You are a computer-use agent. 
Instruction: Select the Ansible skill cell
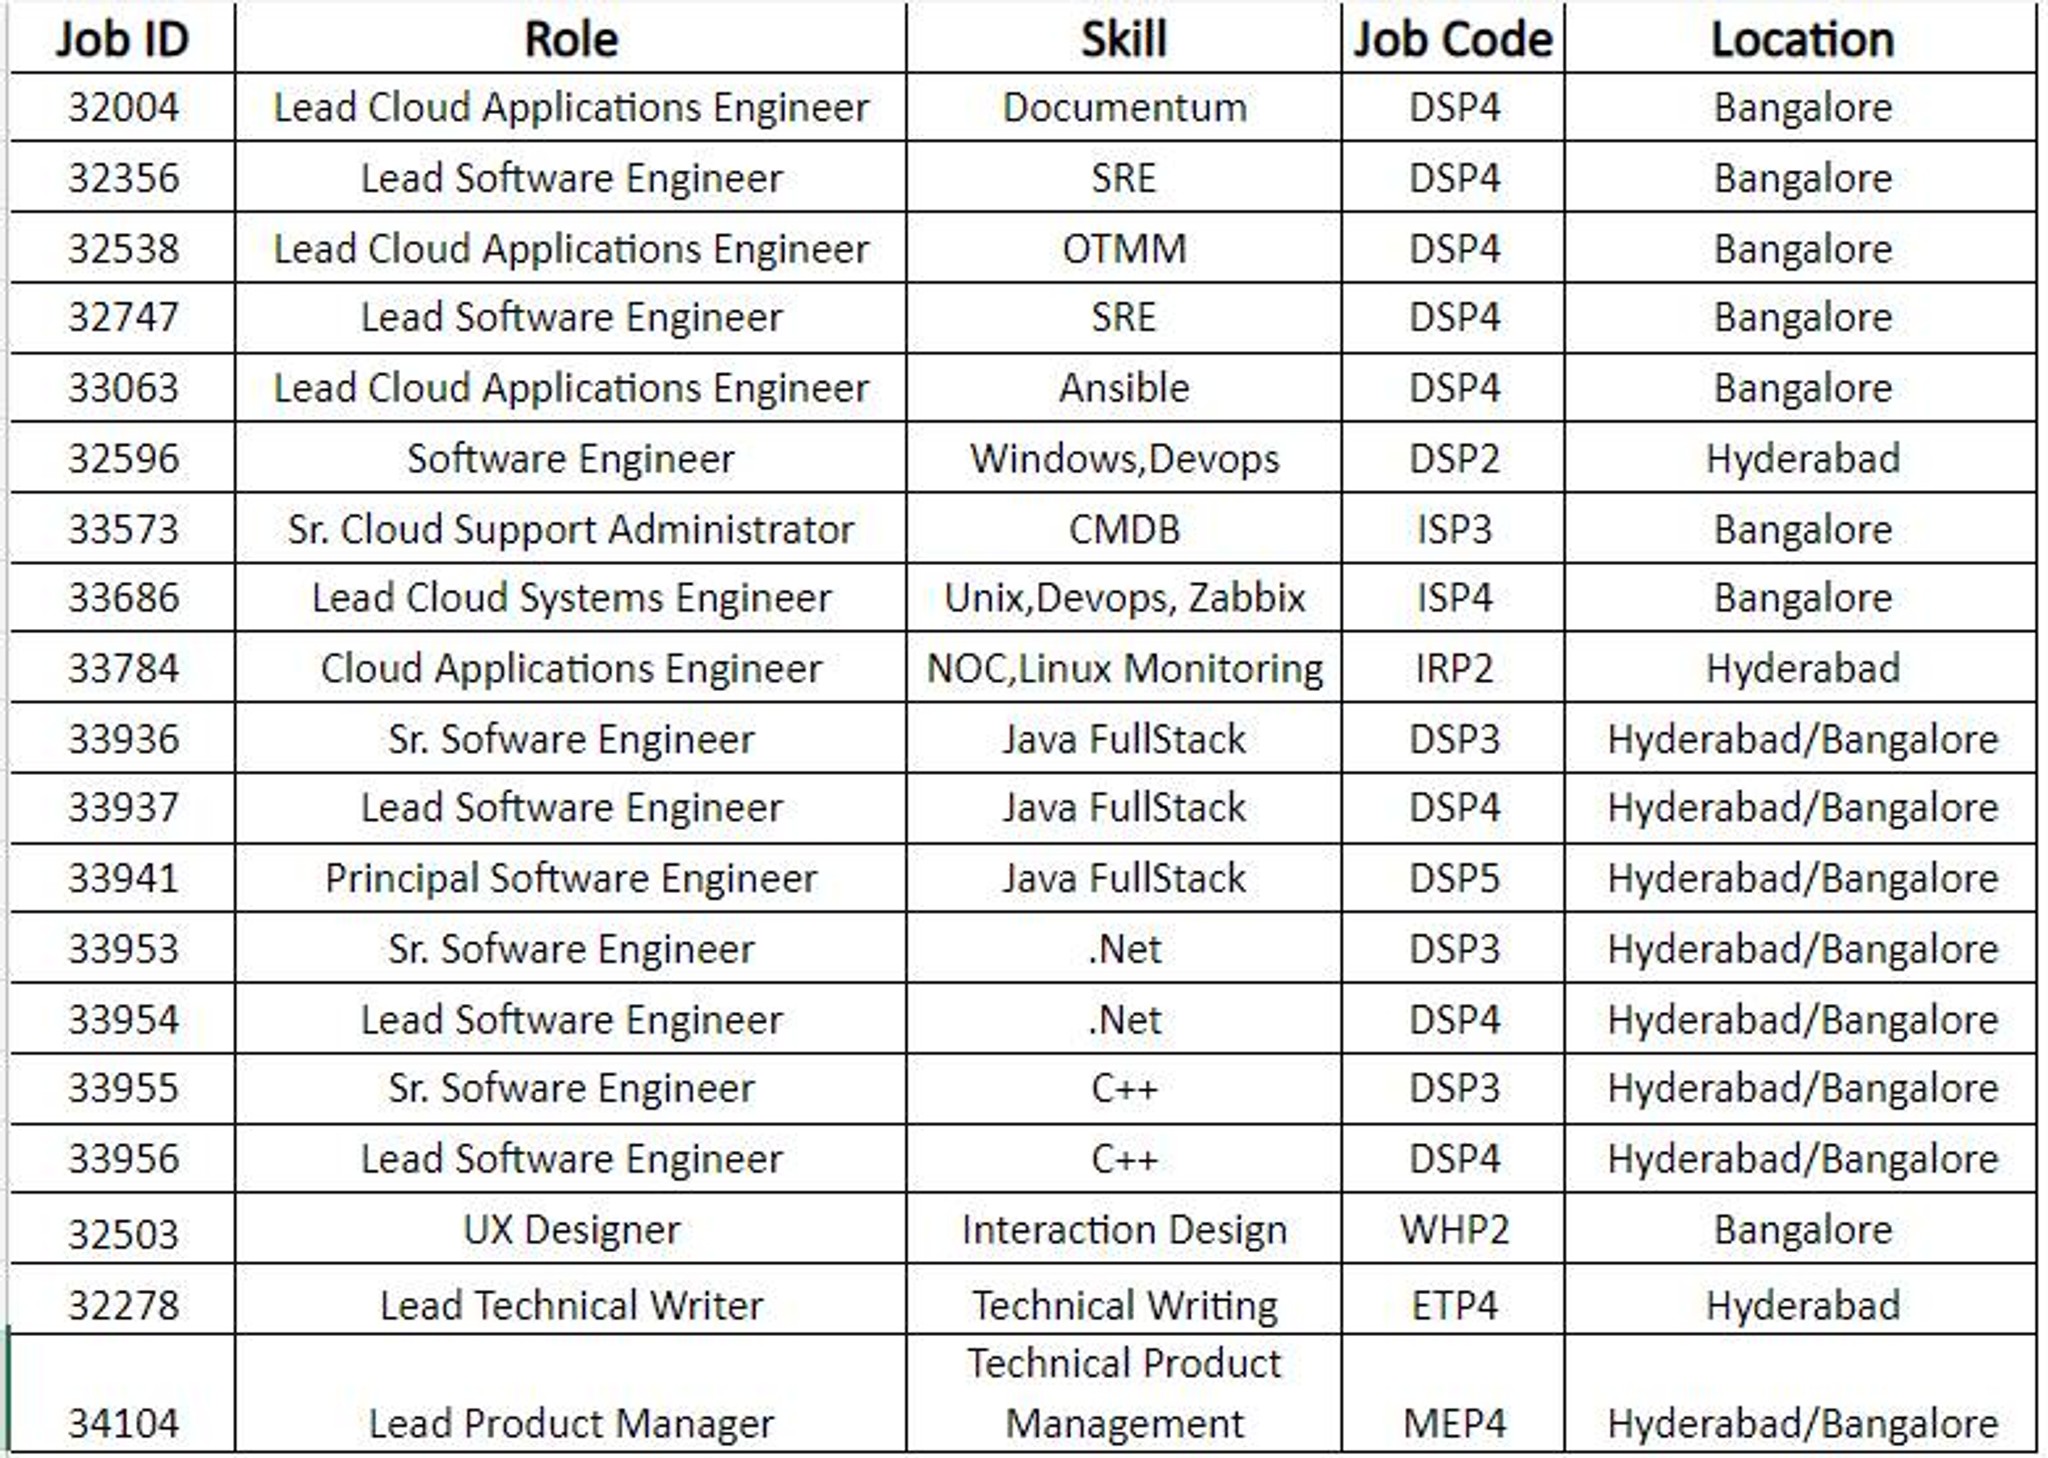[x=1123, y=388]
